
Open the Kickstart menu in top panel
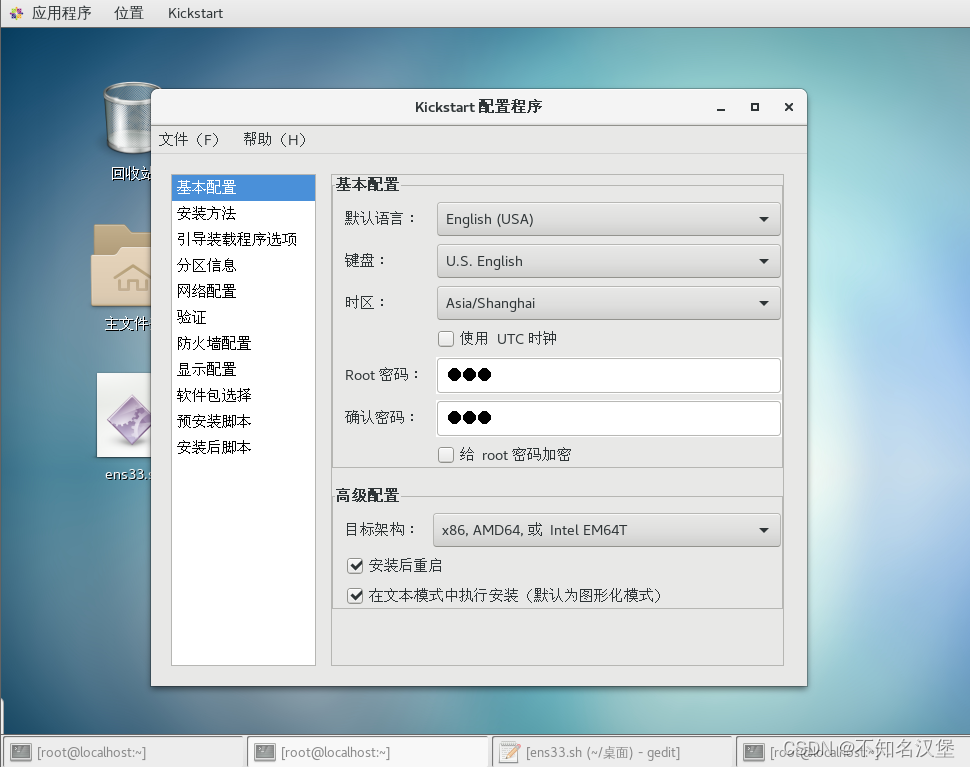[195, 13]
